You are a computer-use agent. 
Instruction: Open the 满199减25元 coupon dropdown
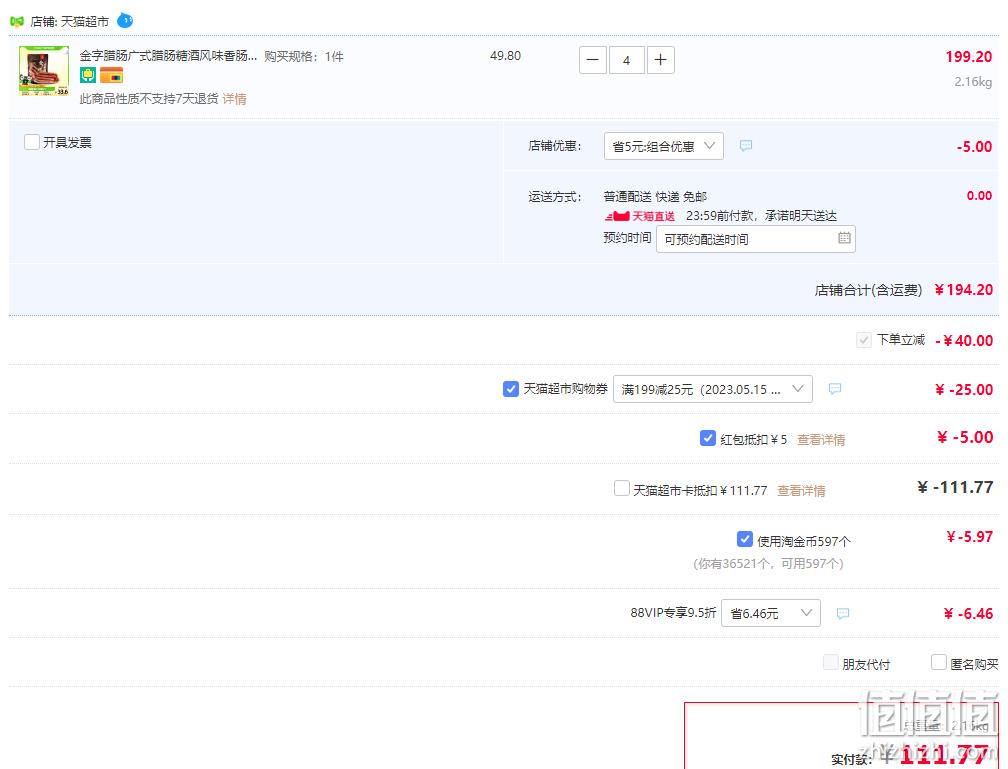(x=712, y=389)
